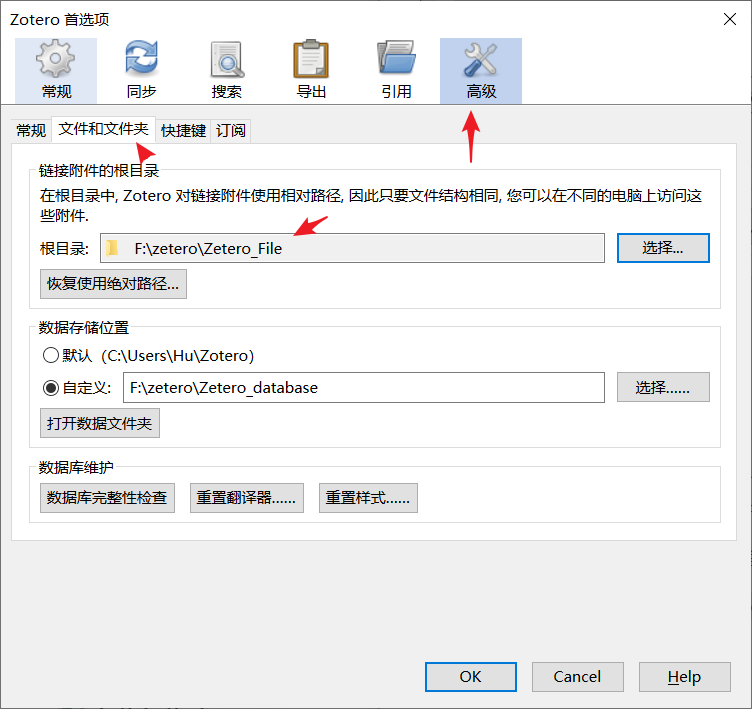Click the 选择... button for root directory
This screenshot has height=709, width=752.
663,248
